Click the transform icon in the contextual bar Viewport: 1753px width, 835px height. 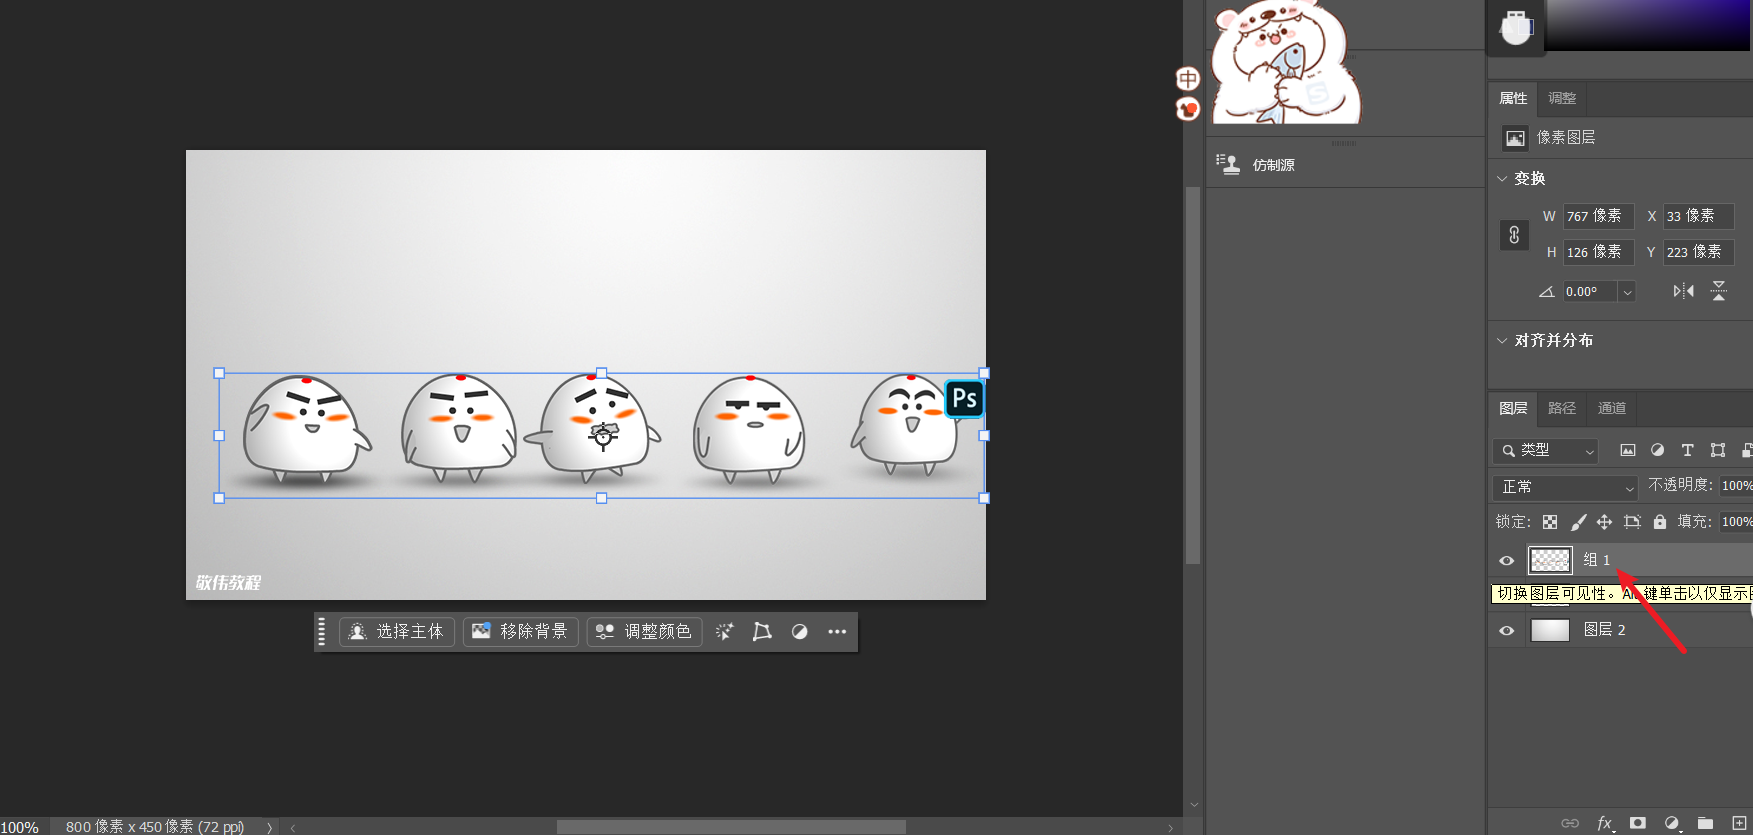[762, 631]
